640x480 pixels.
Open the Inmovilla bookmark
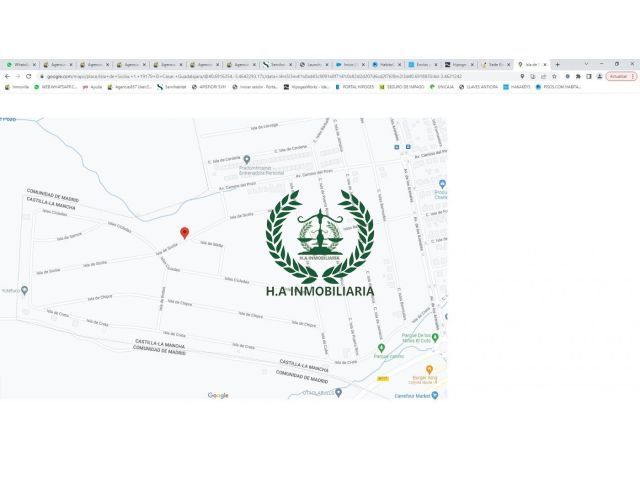click(x=17, y=87)
